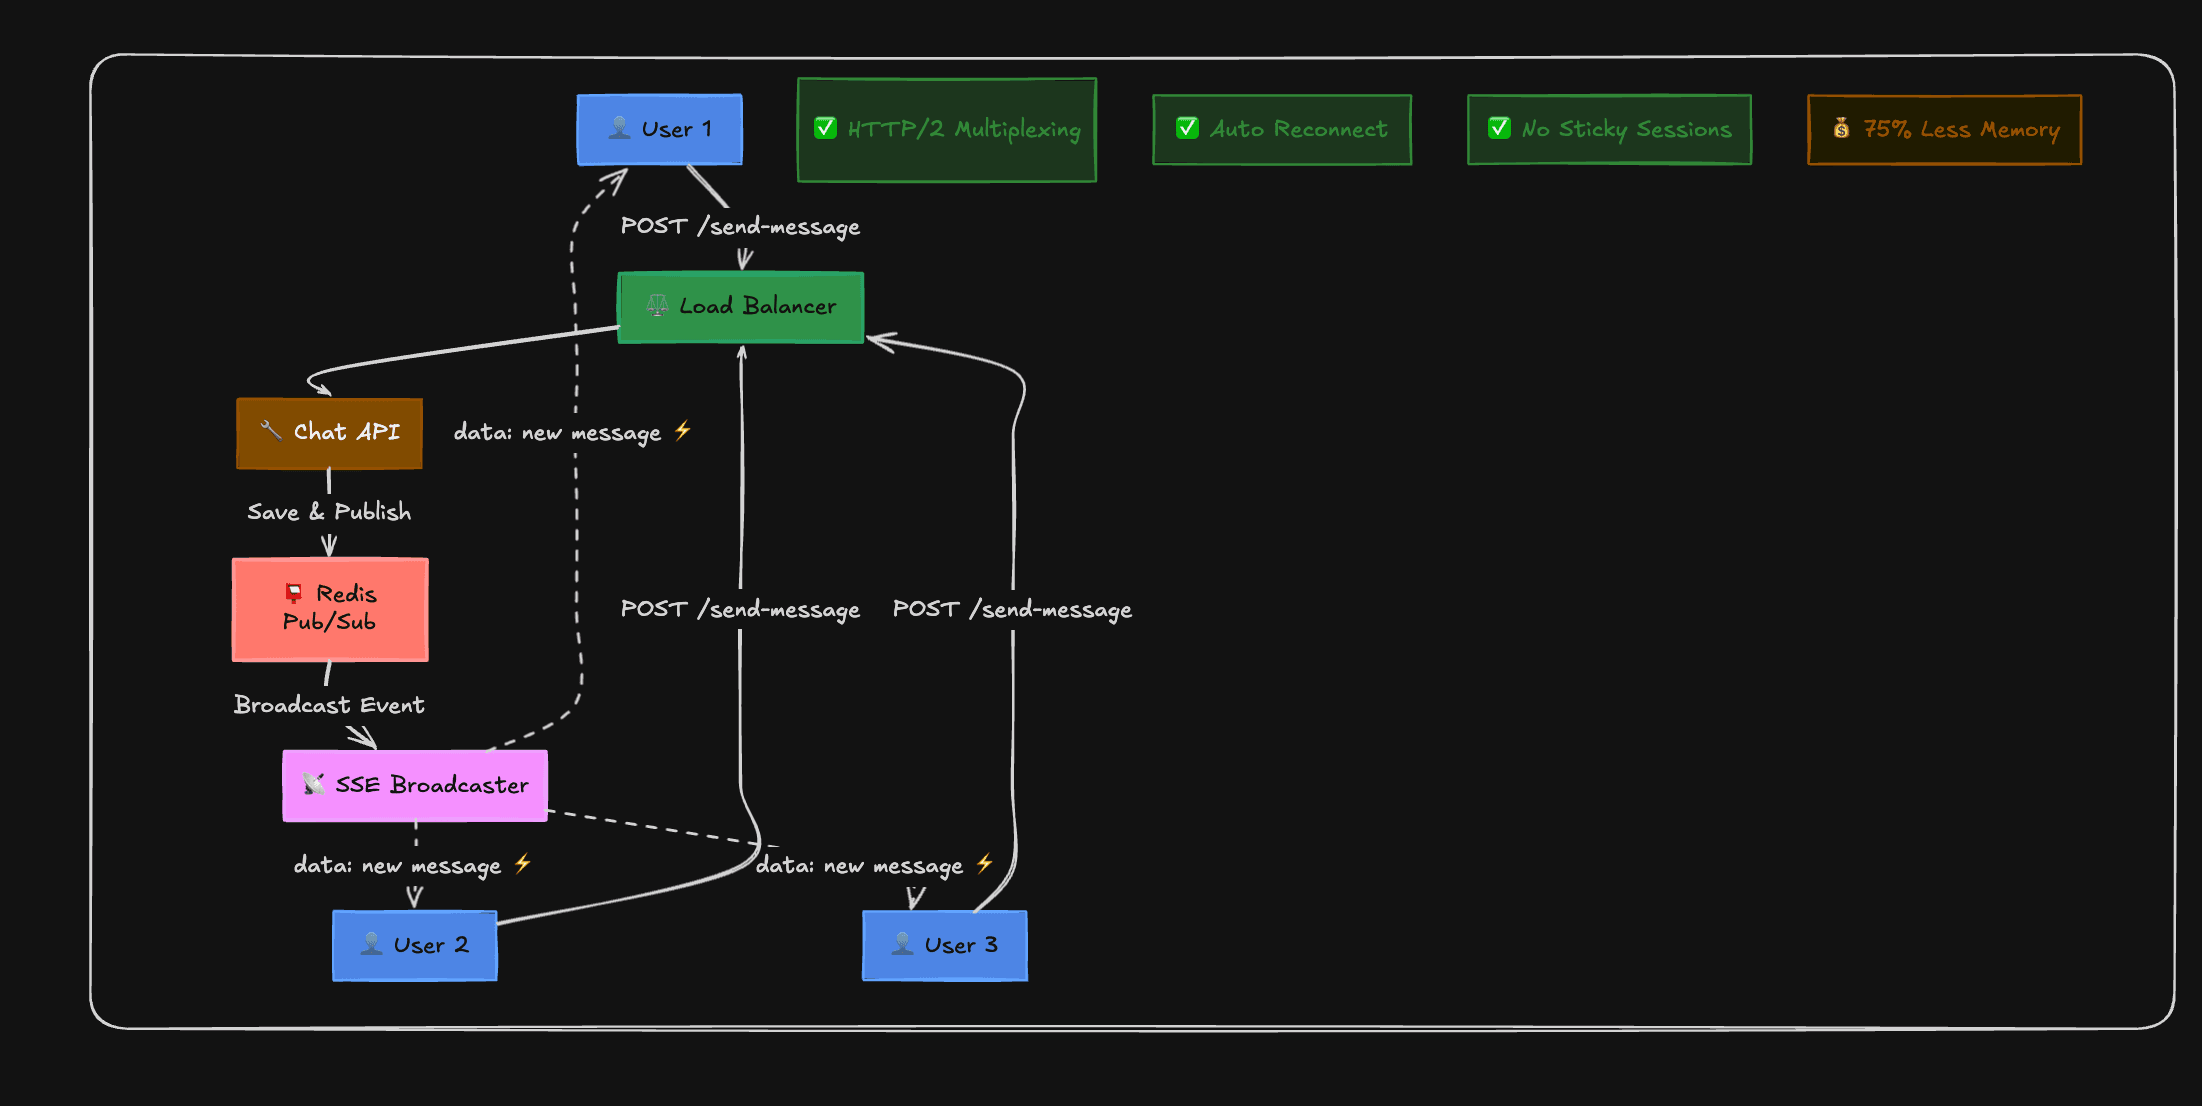Viewport: 2202px width, 1106px height.
Task: Click the pushpin icon on Redis Pub/Sub
Action: point(293,592)
